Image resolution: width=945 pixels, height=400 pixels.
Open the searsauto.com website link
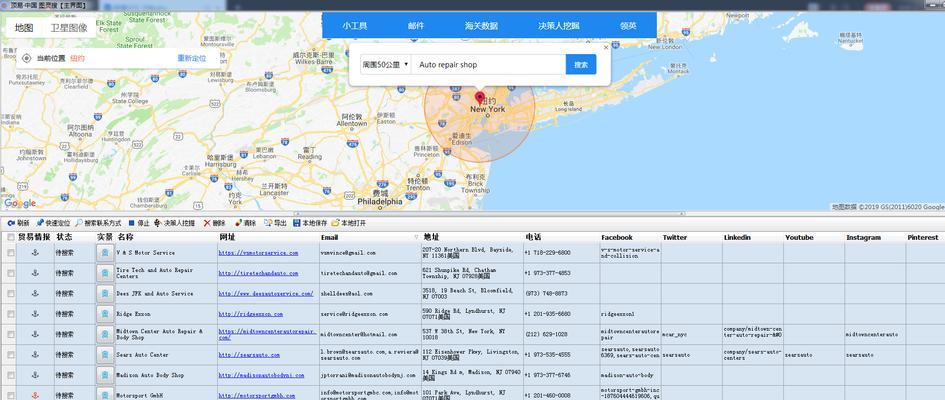(249, 355)
